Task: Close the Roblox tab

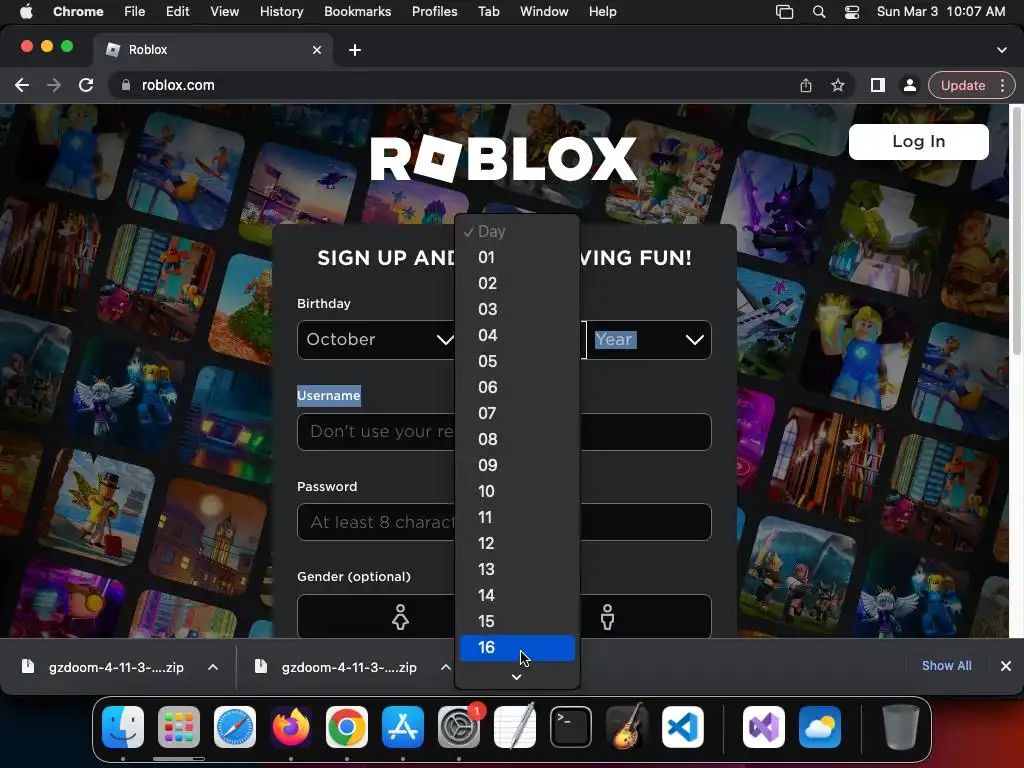Action: pyautogui.click(x=317, y=50)
